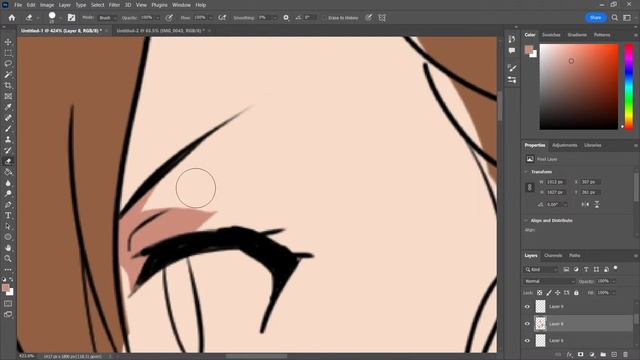
Task: Click the layer Fill percentage field
Action: coord(604,293)
